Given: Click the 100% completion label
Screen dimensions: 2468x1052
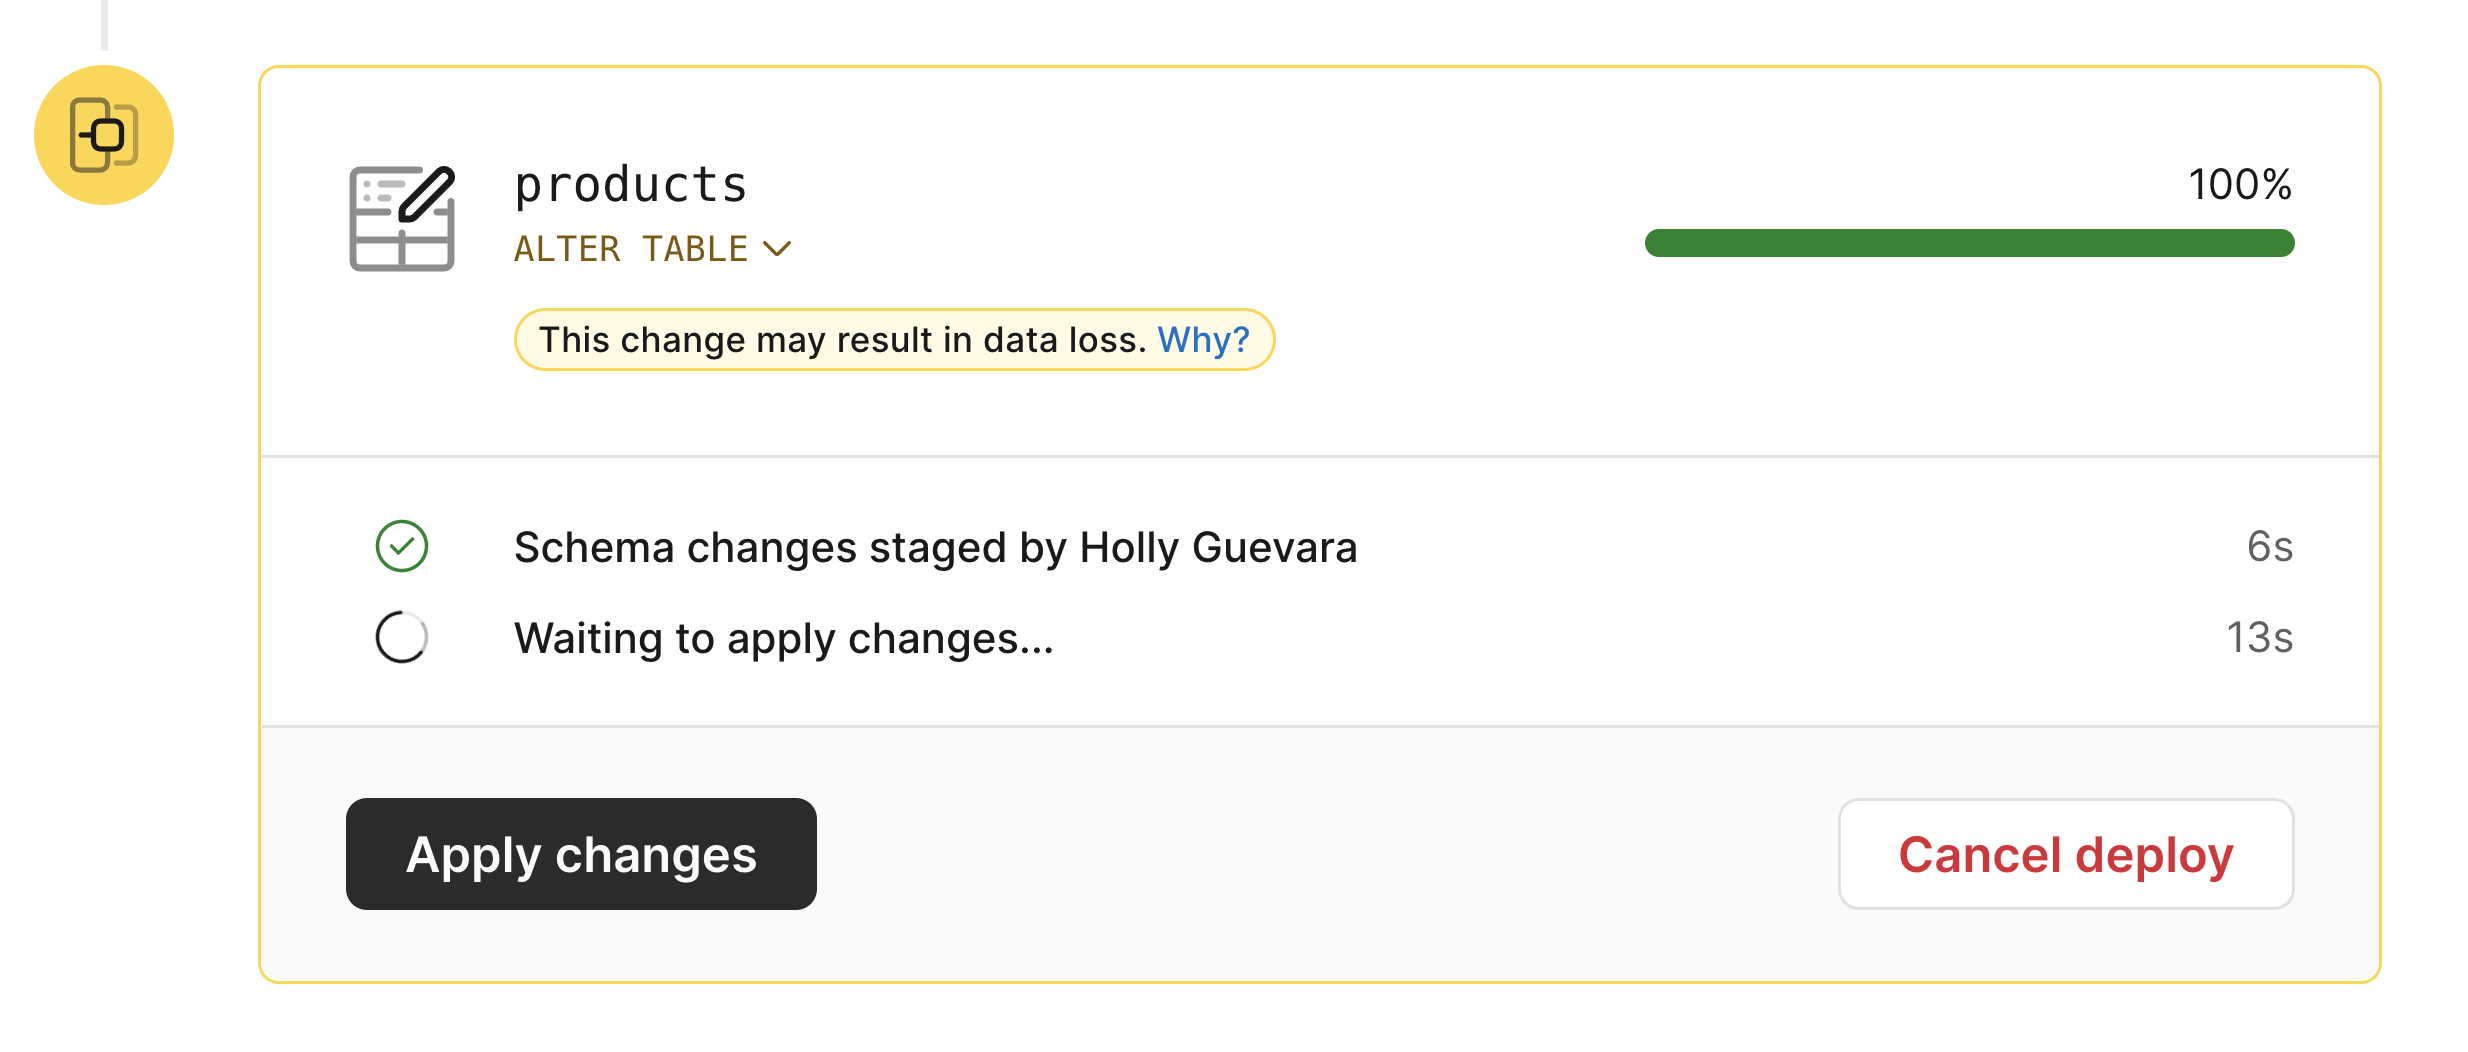Looking at the screenshot, I should click(x=2240, y=183).
